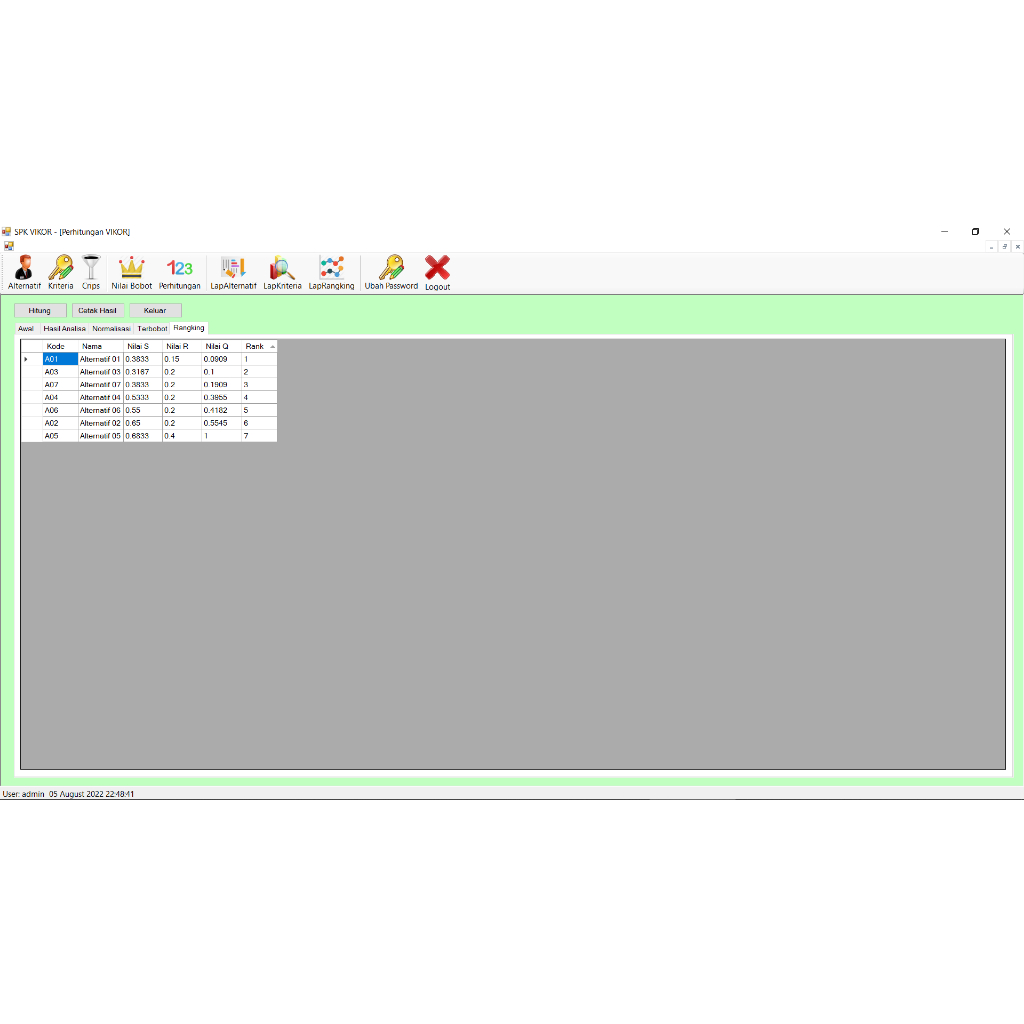Sort by the Rank column header
This screenshot has width=1024, height=1024.
pos(256,346)
